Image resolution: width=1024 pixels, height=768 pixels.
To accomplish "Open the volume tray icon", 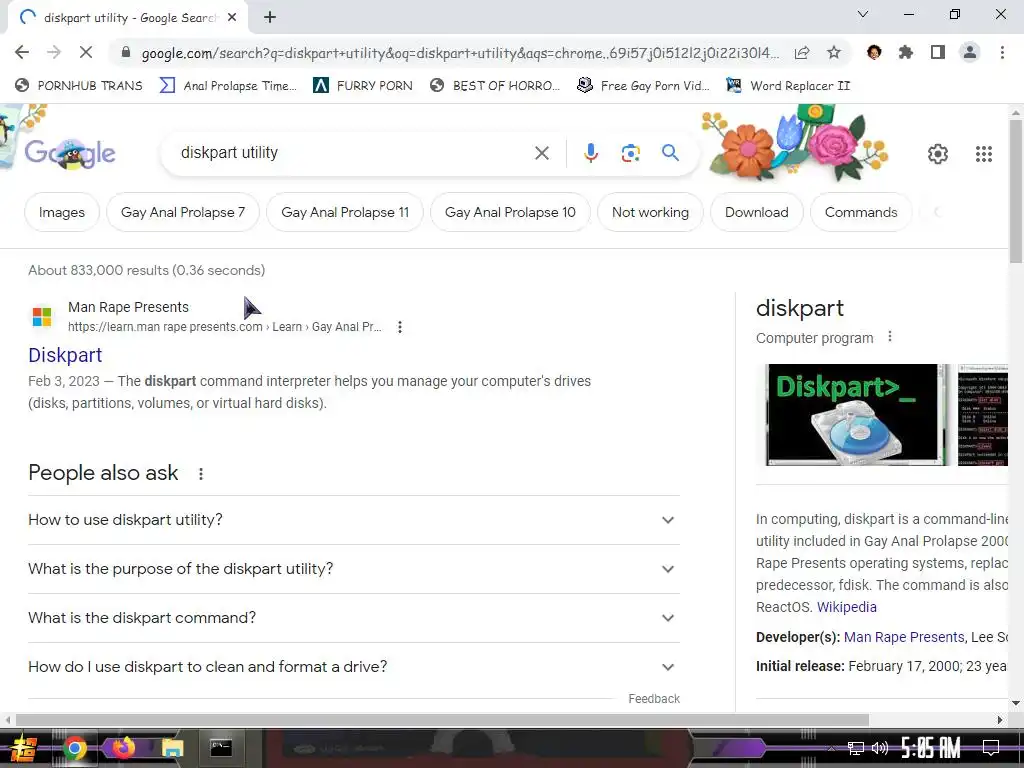I will pyautogui.click(x=880, y=748).
